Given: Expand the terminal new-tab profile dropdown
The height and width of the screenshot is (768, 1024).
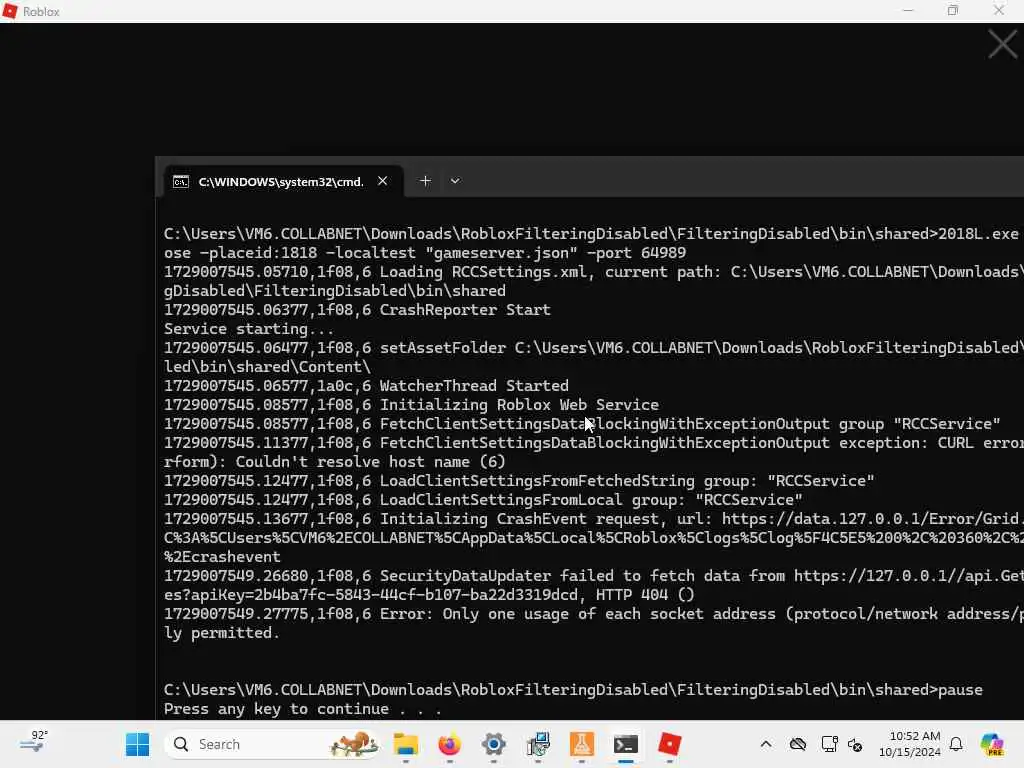Looking at the screenshot, I should click(455, 181).
